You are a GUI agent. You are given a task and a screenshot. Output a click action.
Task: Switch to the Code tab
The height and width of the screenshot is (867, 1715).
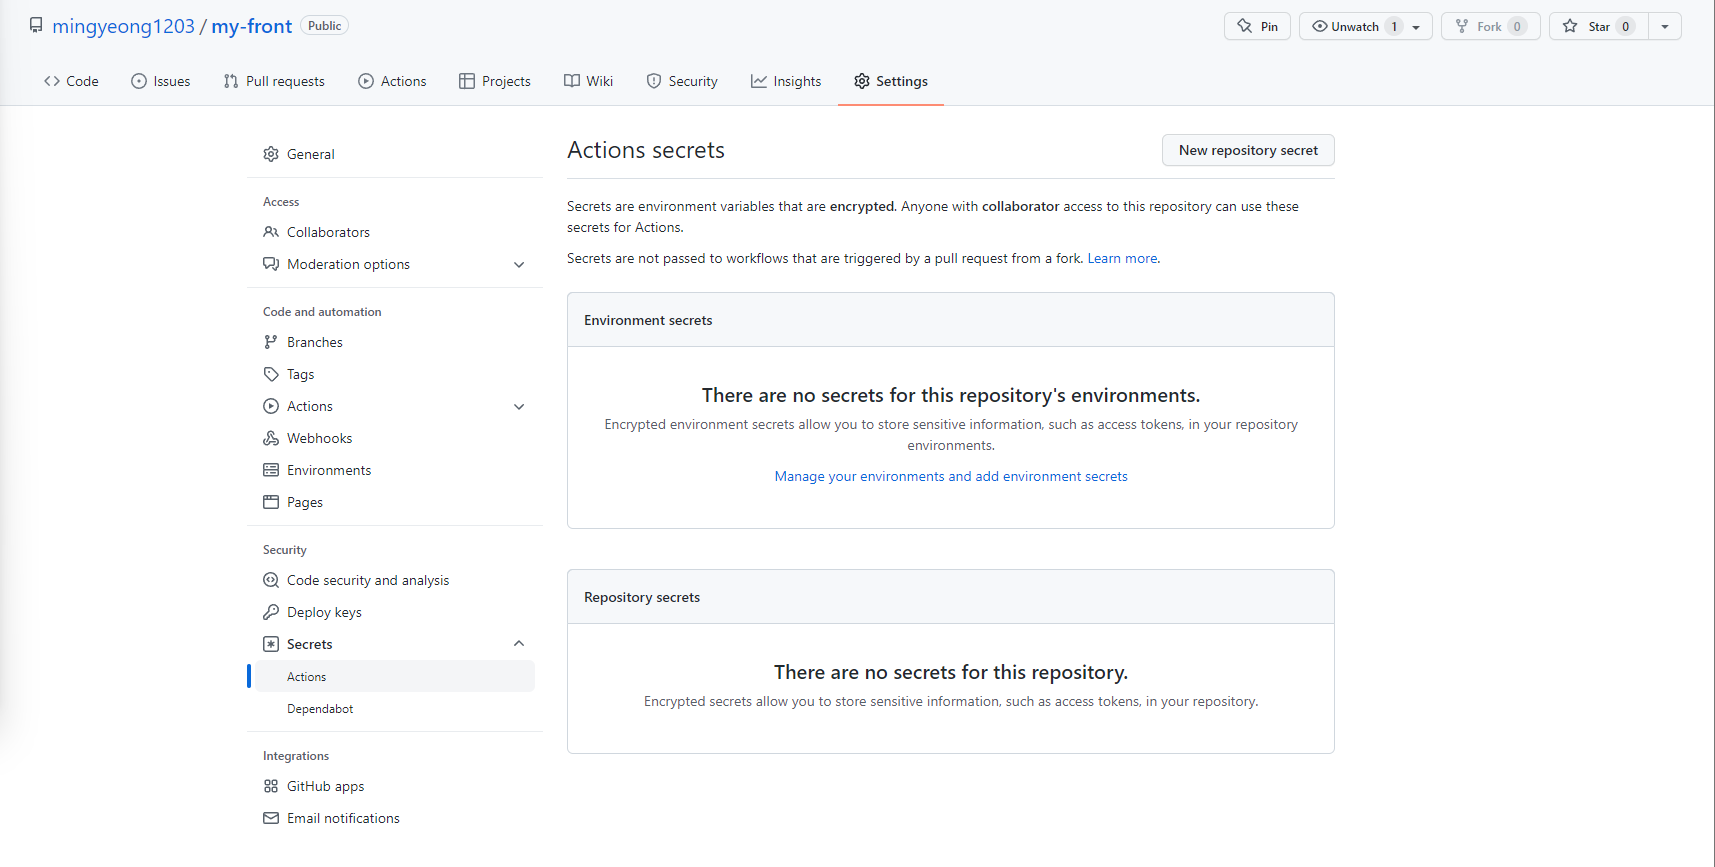point(71,81)
